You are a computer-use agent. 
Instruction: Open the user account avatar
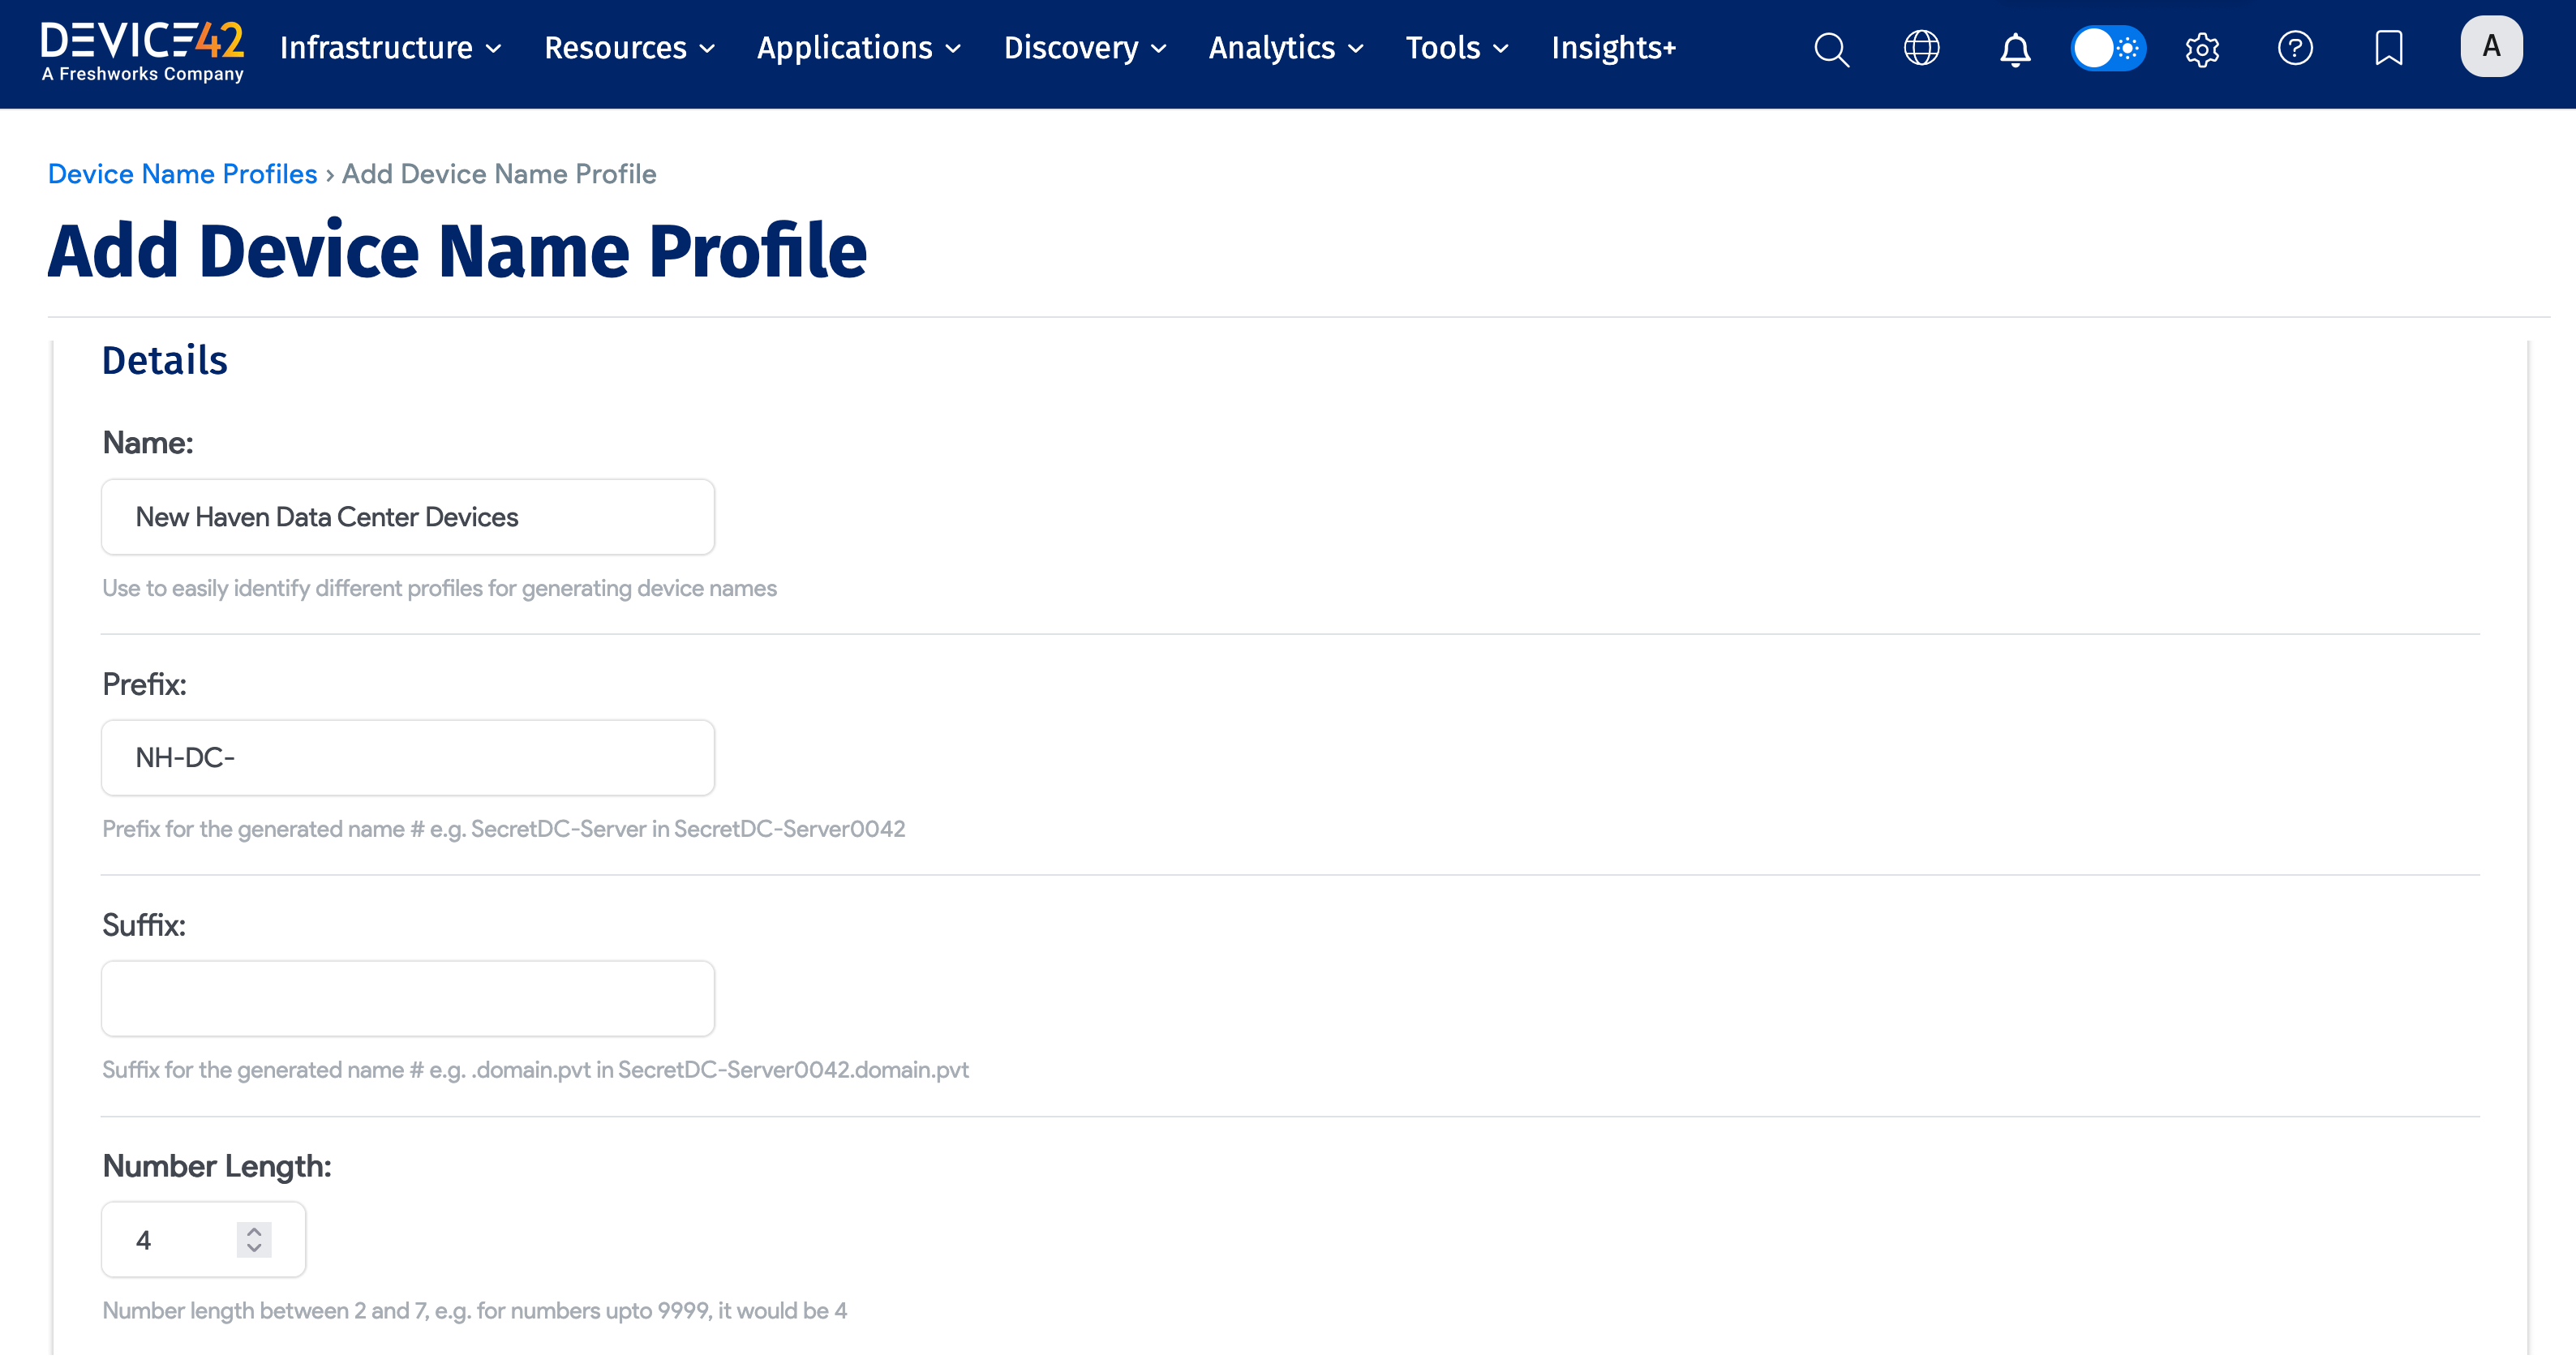coord(2492,46)
